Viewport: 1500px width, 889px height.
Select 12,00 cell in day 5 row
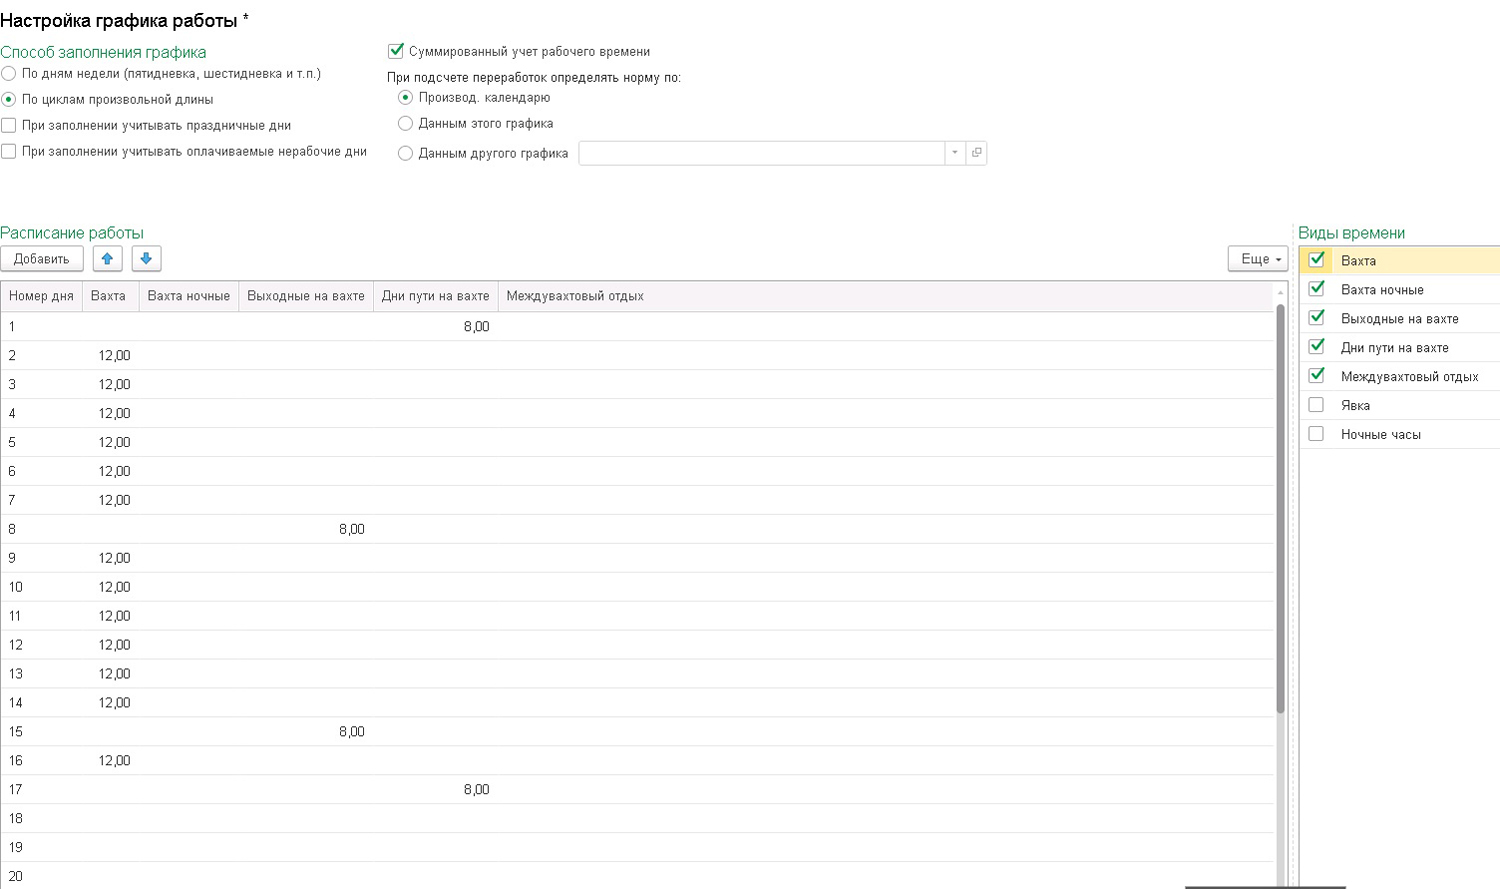click(x=110, y=443)
